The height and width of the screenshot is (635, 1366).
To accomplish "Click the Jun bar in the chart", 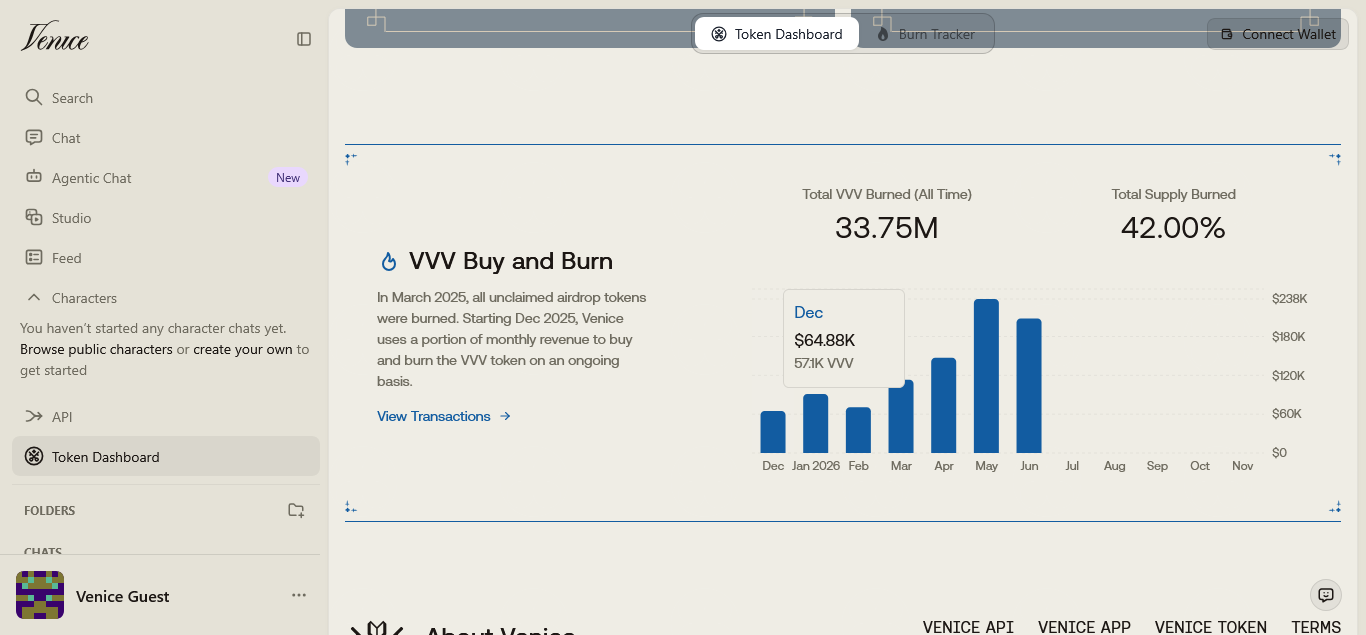I will (x=1029, y=386).
